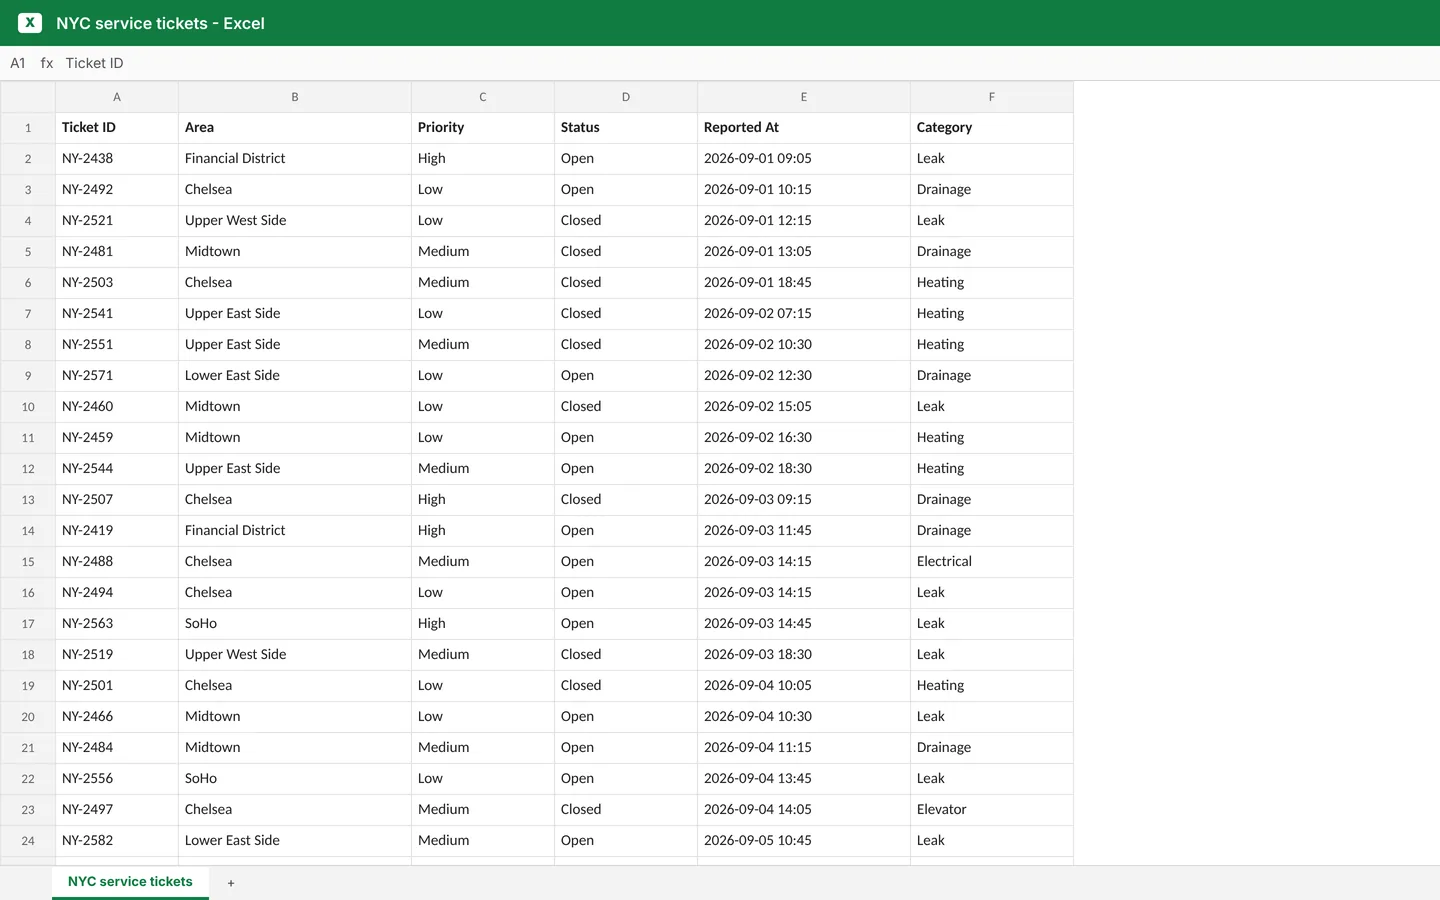Click the select-all corner of the grid
This screenshot has width=1440, height=900.
pos(28,97)
